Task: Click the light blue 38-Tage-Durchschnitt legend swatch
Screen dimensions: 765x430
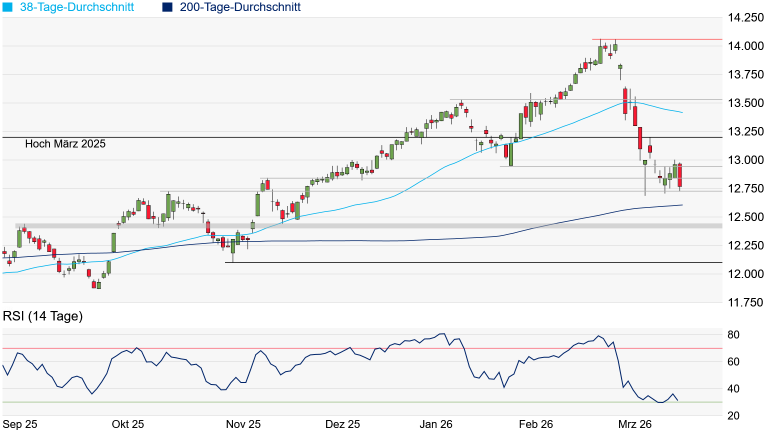Action: point(7,7)
